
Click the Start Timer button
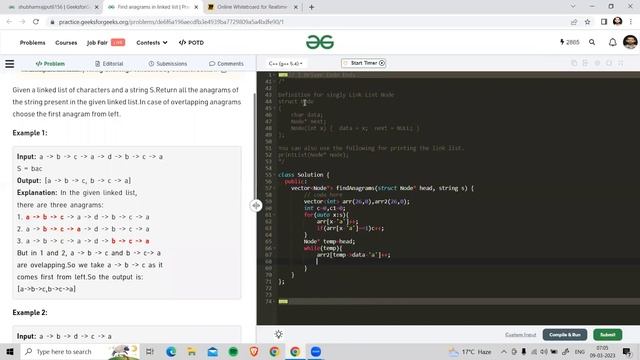pyautogui.click(x=363, y=63)
